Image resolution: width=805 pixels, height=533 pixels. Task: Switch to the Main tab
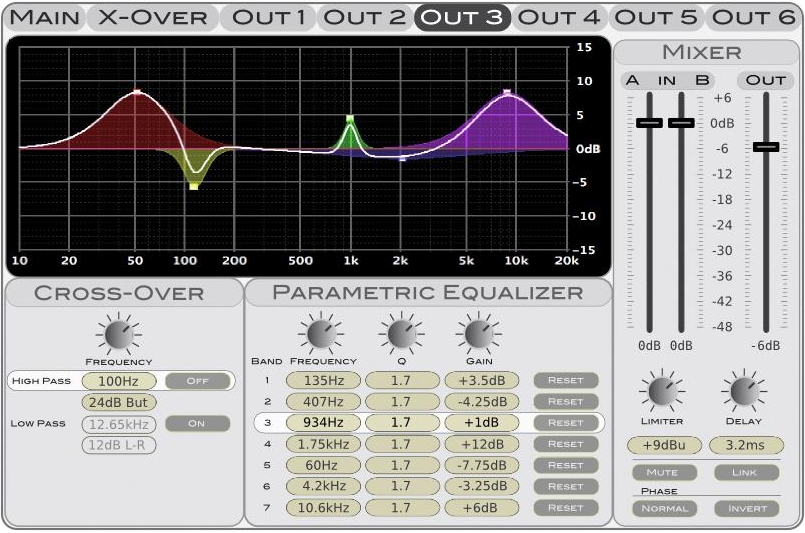click(x=45, y=17)
